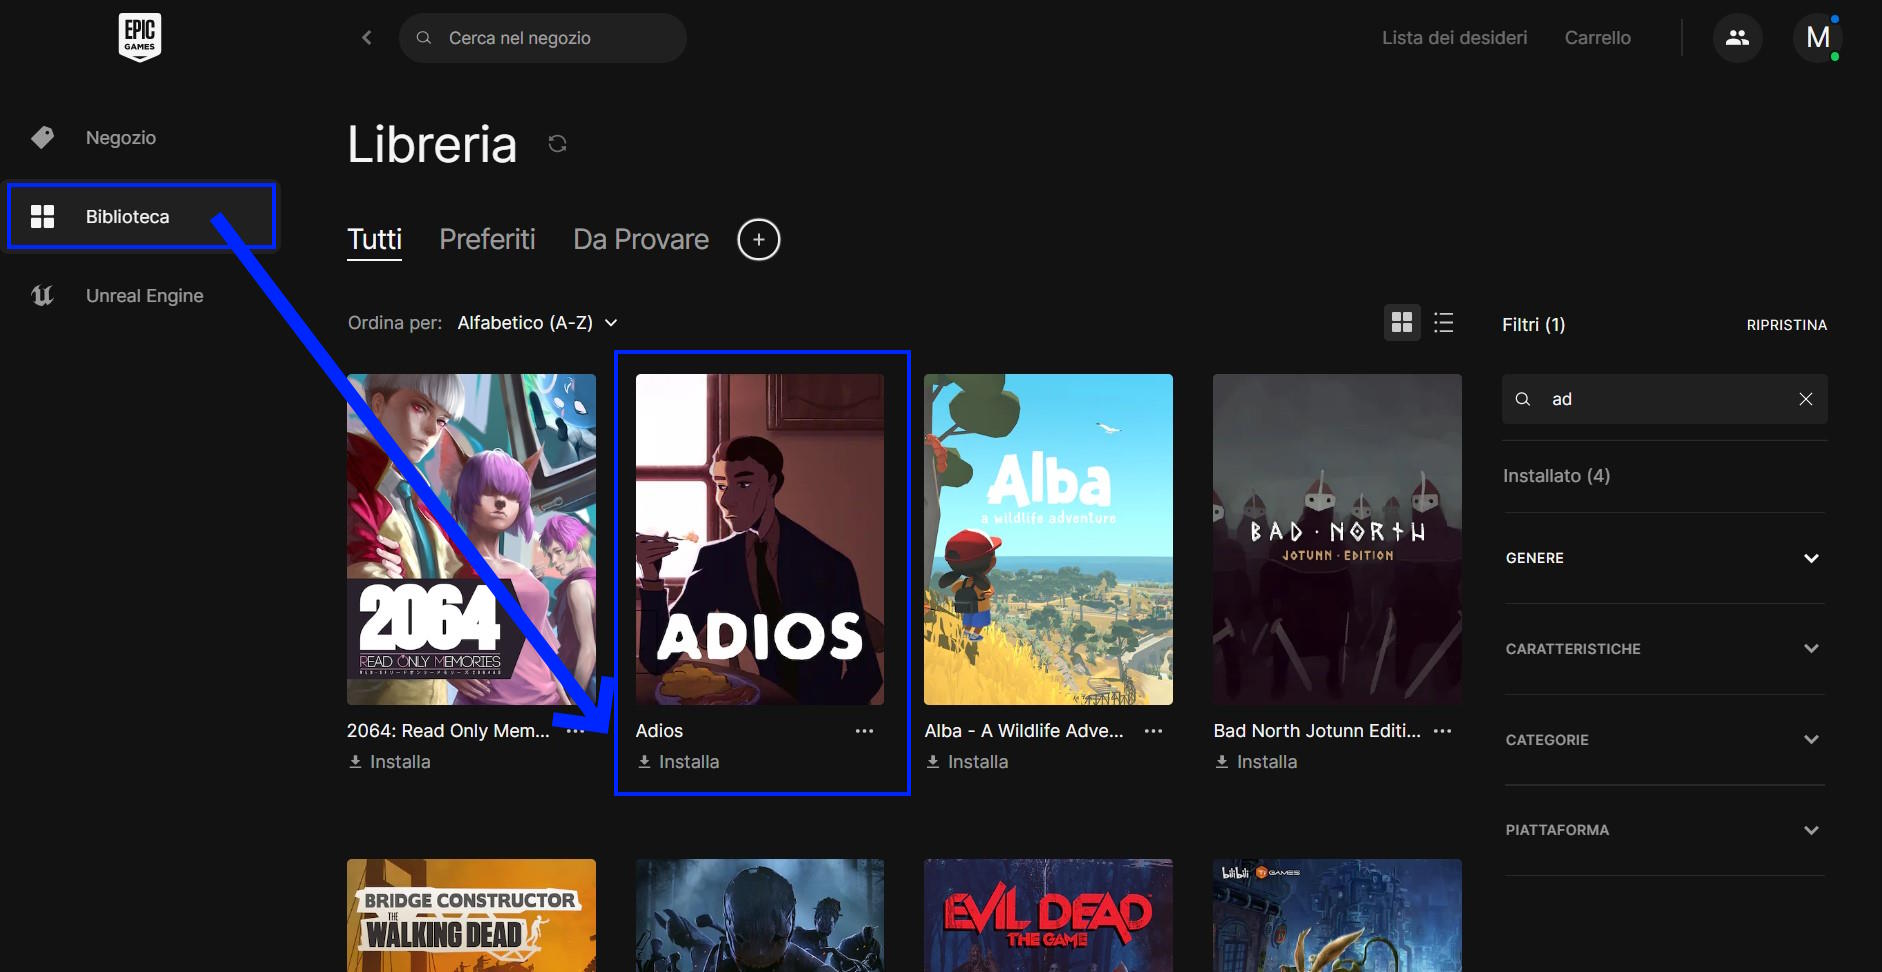Open Lista dei desideri link

(1454, 38)
